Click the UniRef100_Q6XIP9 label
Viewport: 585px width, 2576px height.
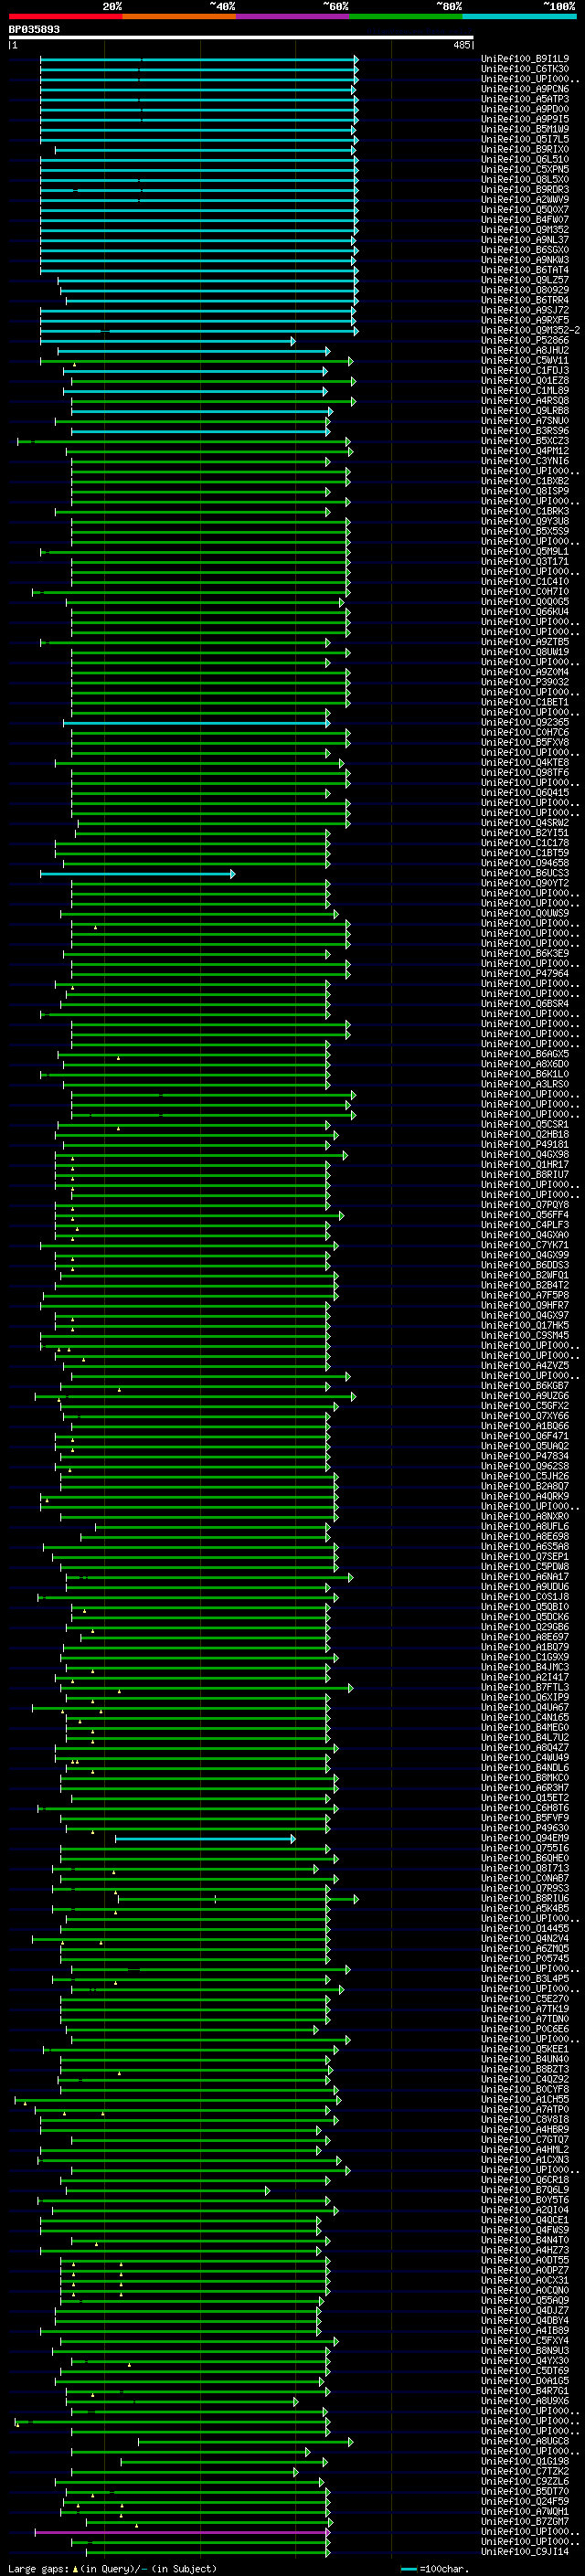[x=525, y=1698]
